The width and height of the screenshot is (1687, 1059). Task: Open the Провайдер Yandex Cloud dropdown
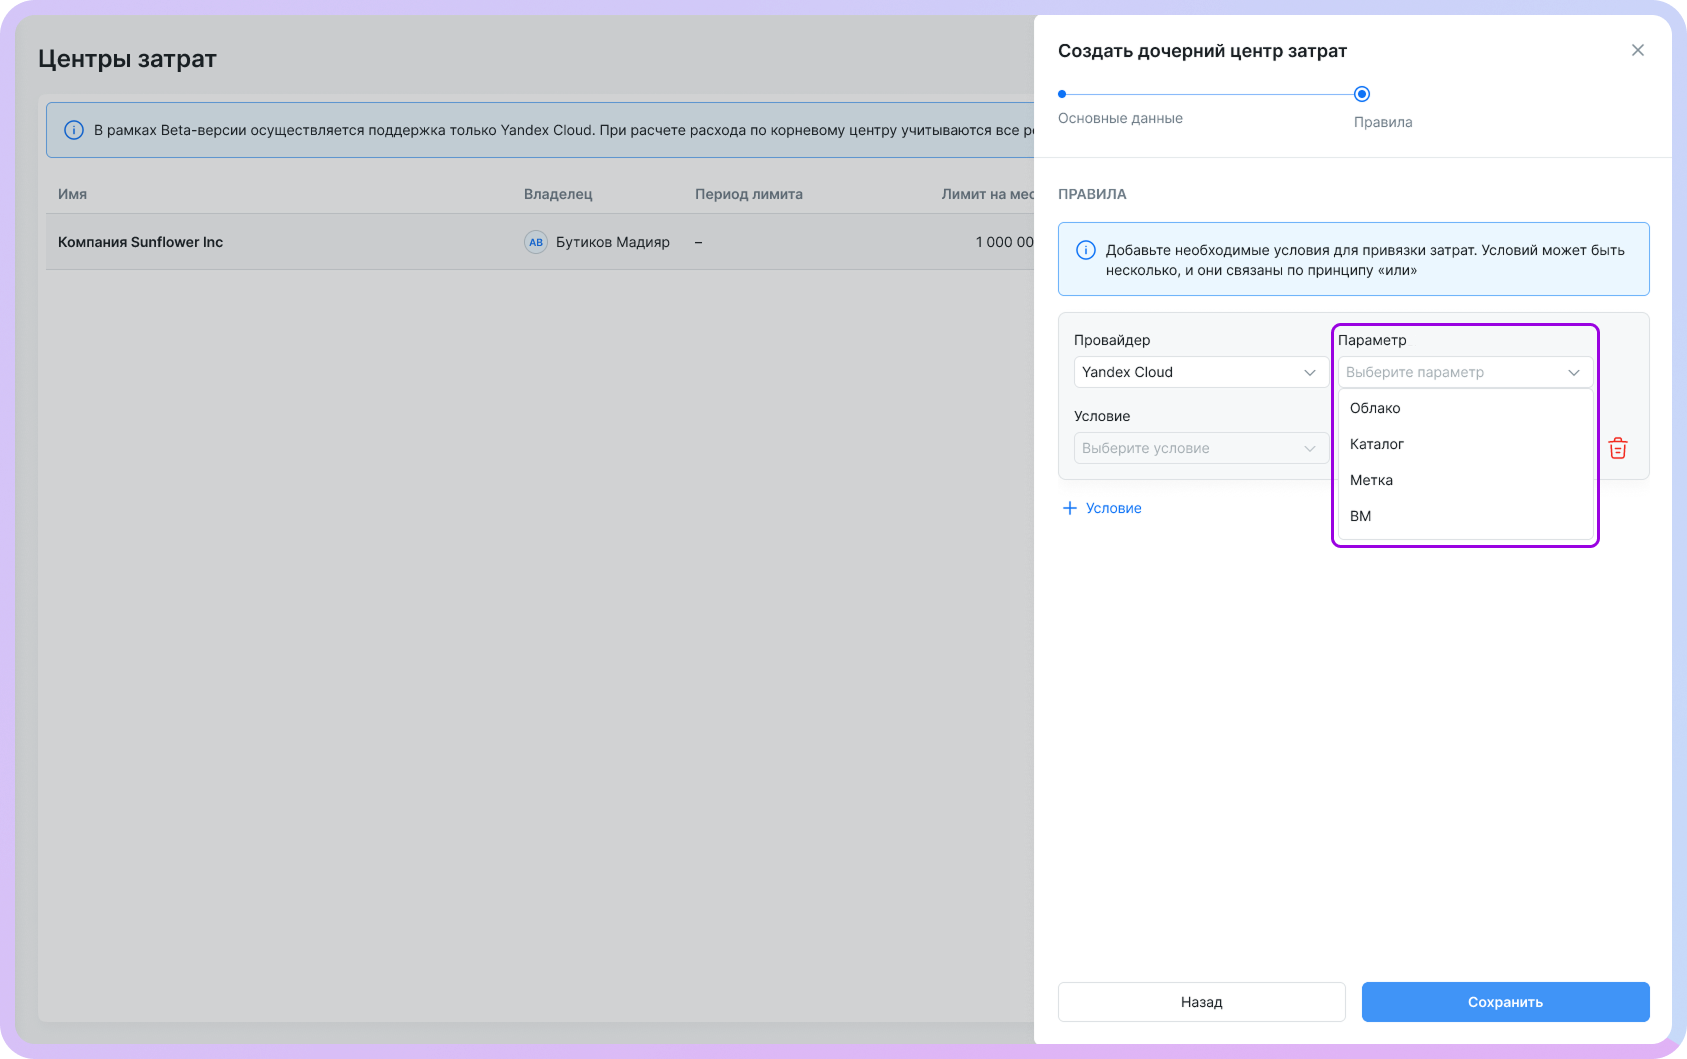(1200, 372)
